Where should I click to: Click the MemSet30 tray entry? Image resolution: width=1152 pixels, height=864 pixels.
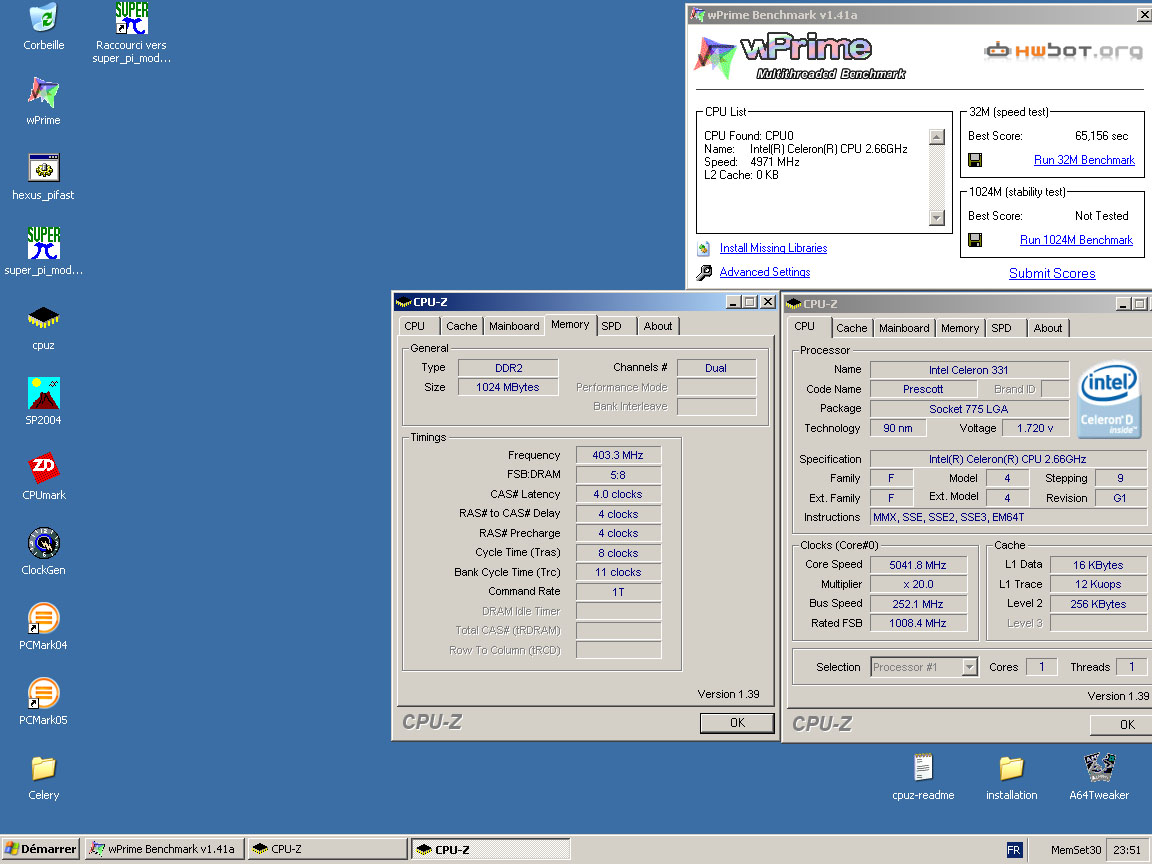click(x=1076, y=850)
